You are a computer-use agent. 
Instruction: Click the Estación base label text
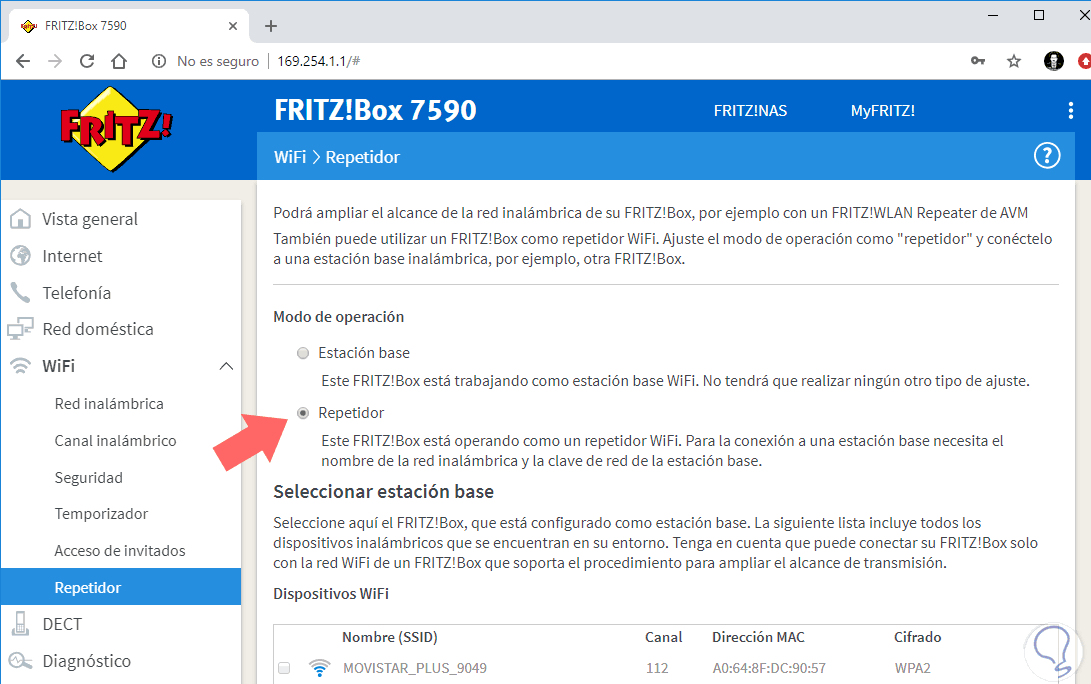(x=364, y=353)
